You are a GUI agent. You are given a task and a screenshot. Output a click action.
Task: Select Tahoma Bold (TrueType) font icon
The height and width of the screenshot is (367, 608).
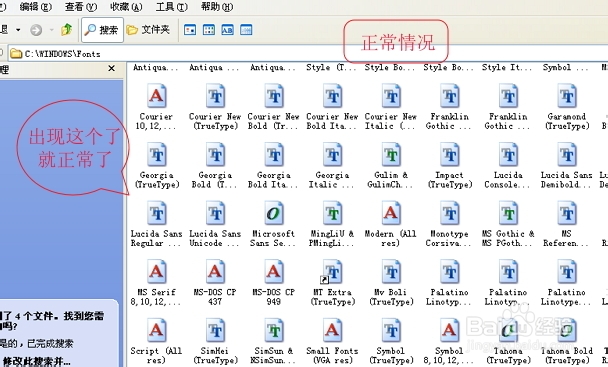click(567, 330)
